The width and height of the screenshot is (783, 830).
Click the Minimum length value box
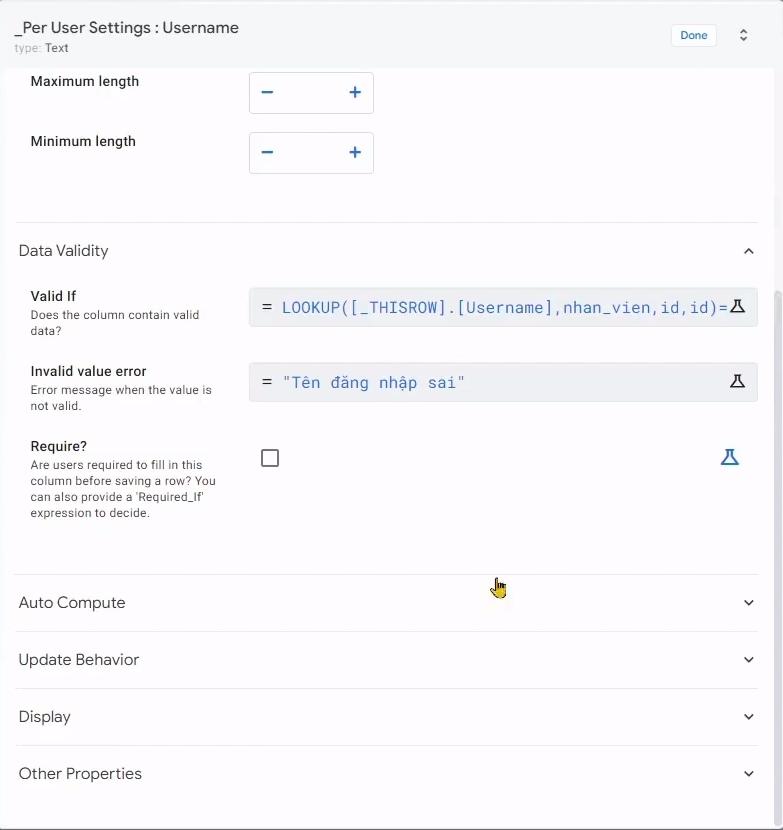click(x=311, y=152)
